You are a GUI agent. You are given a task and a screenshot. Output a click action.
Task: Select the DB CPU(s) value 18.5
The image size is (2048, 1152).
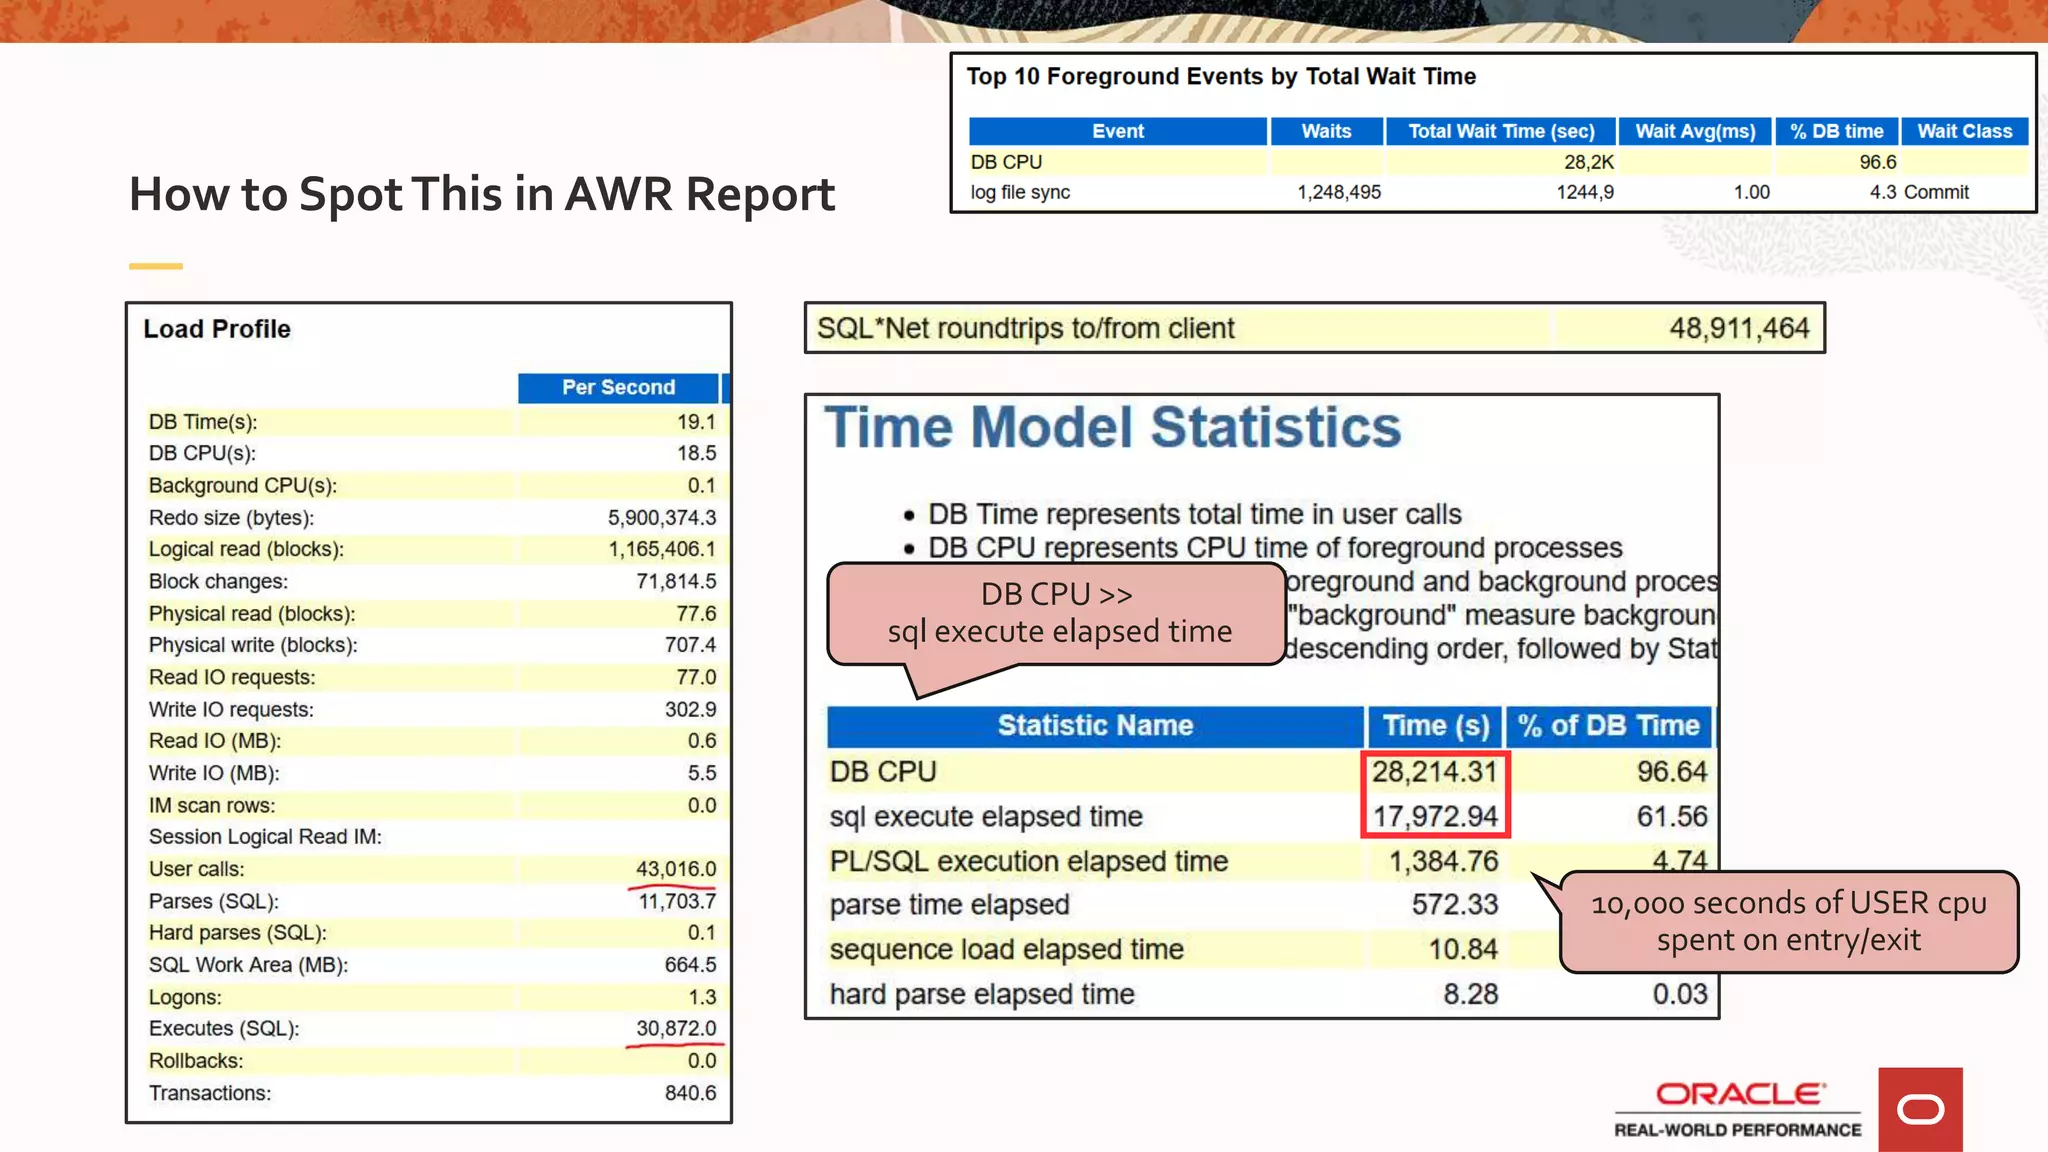click(x=696, y=453)
